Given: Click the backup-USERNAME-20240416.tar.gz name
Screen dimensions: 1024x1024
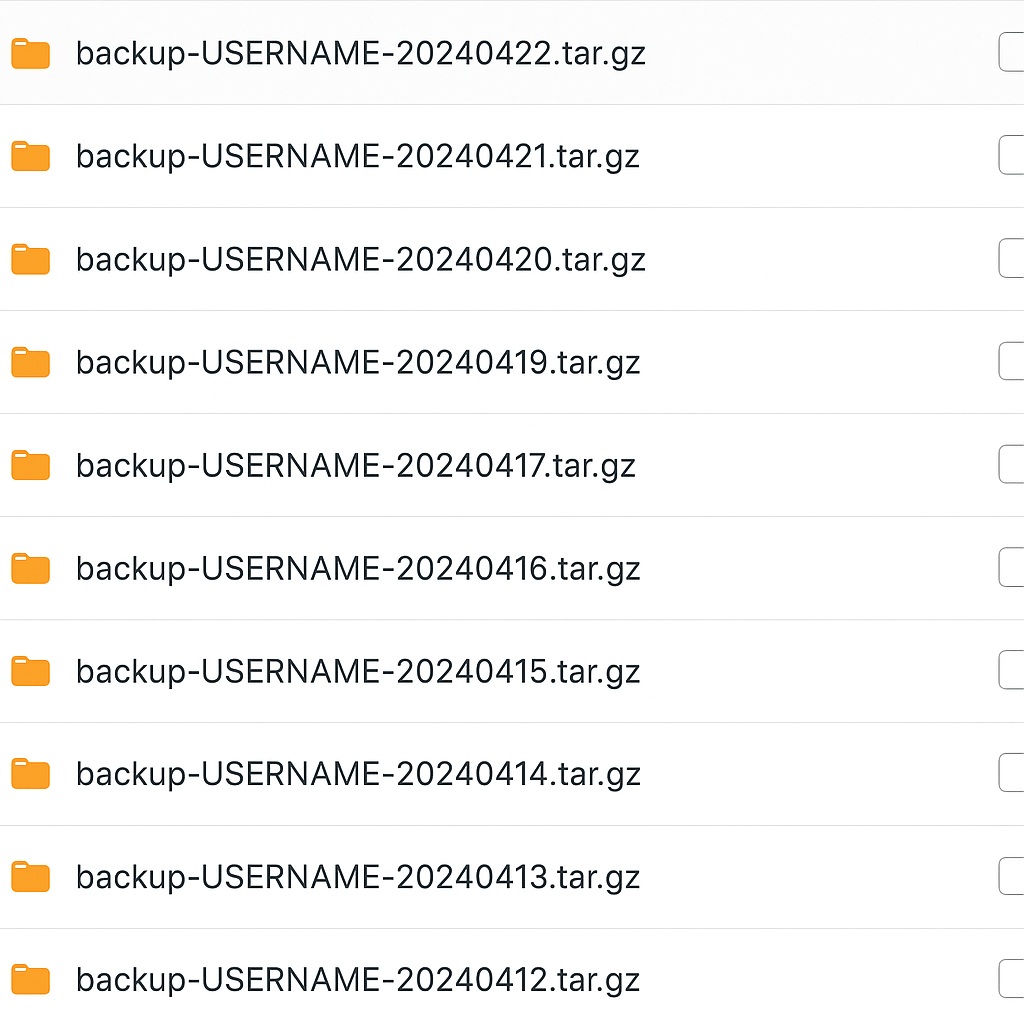Looking at the screenshot, I should point(357,569).
